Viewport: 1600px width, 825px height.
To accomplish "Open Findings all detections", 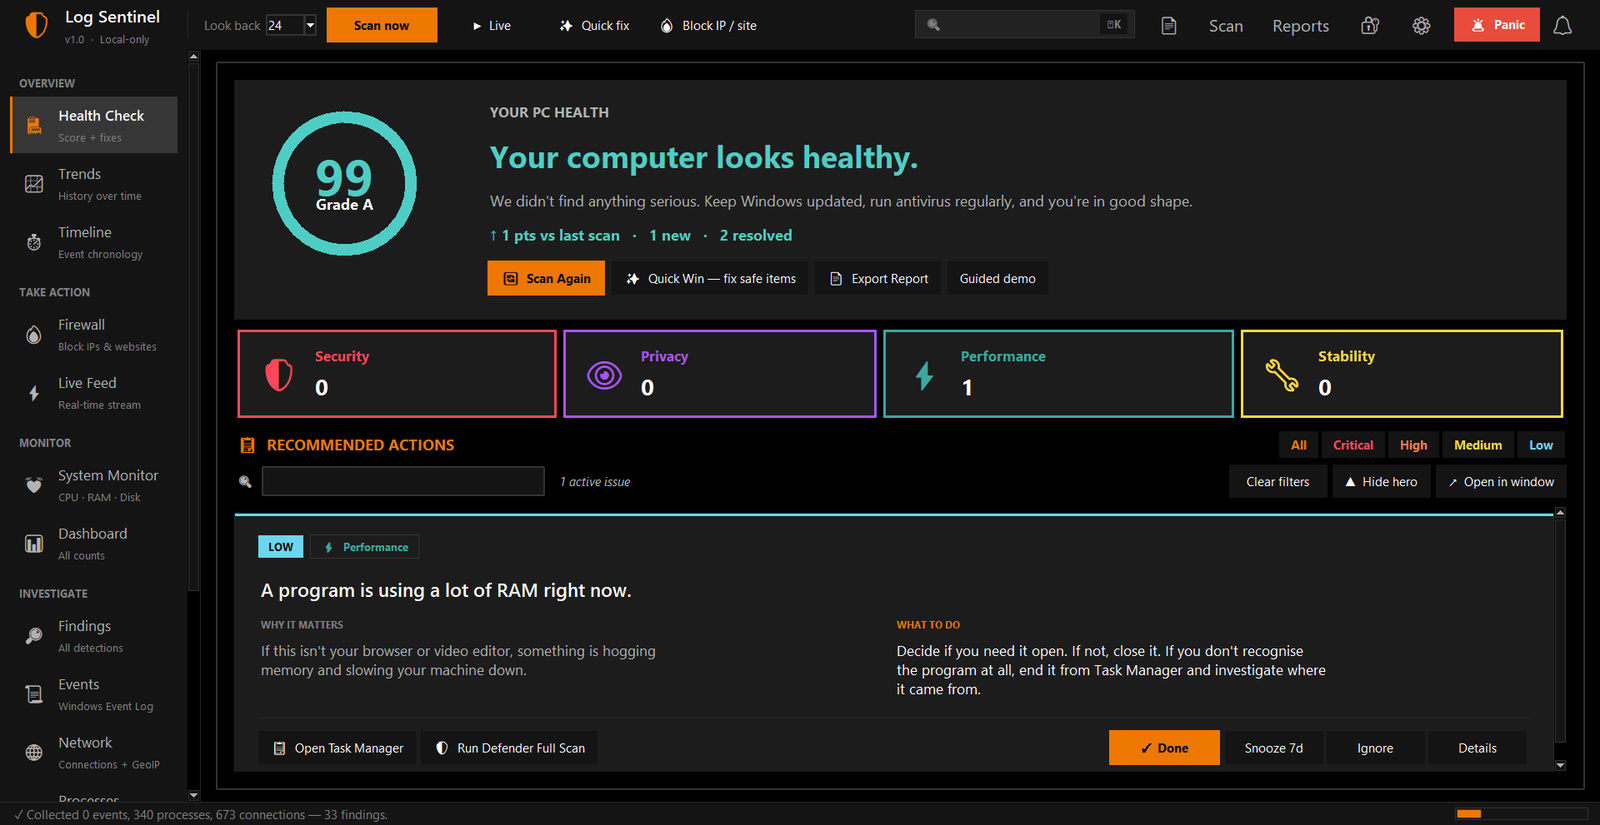I will pyautogui.click(x=94, y=636).
